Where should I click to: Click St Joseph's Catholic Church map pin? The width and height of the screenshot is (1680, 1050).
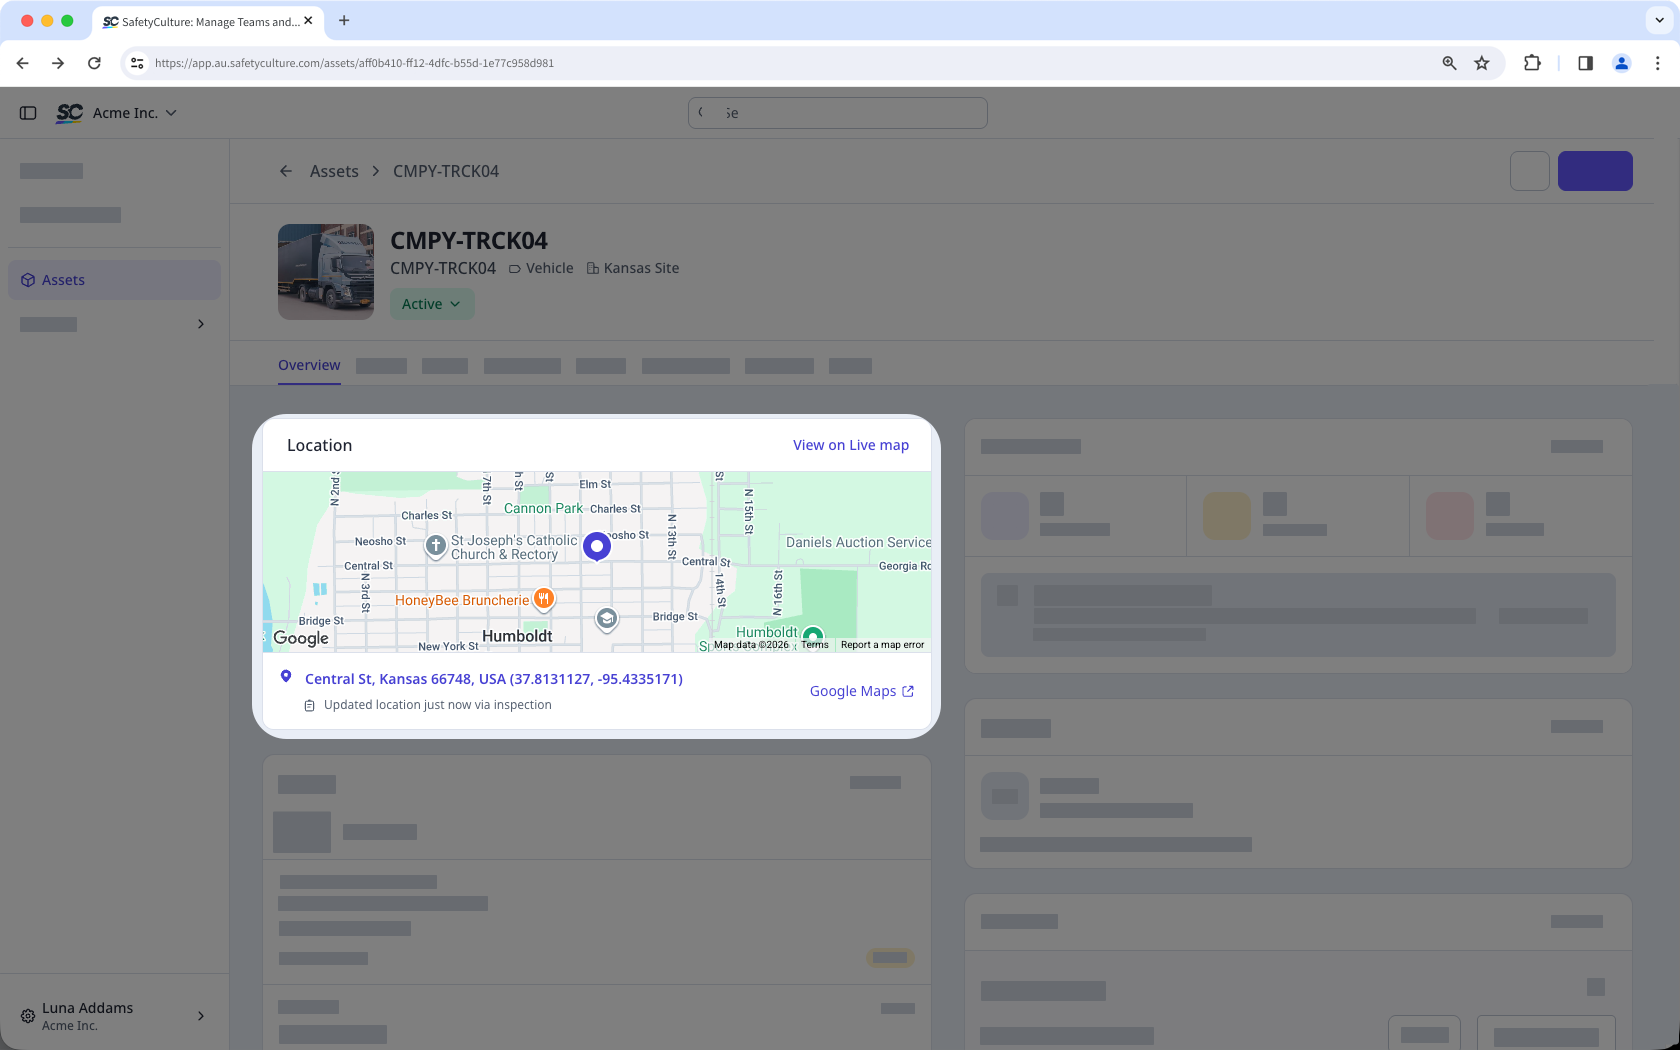point(436,546)
